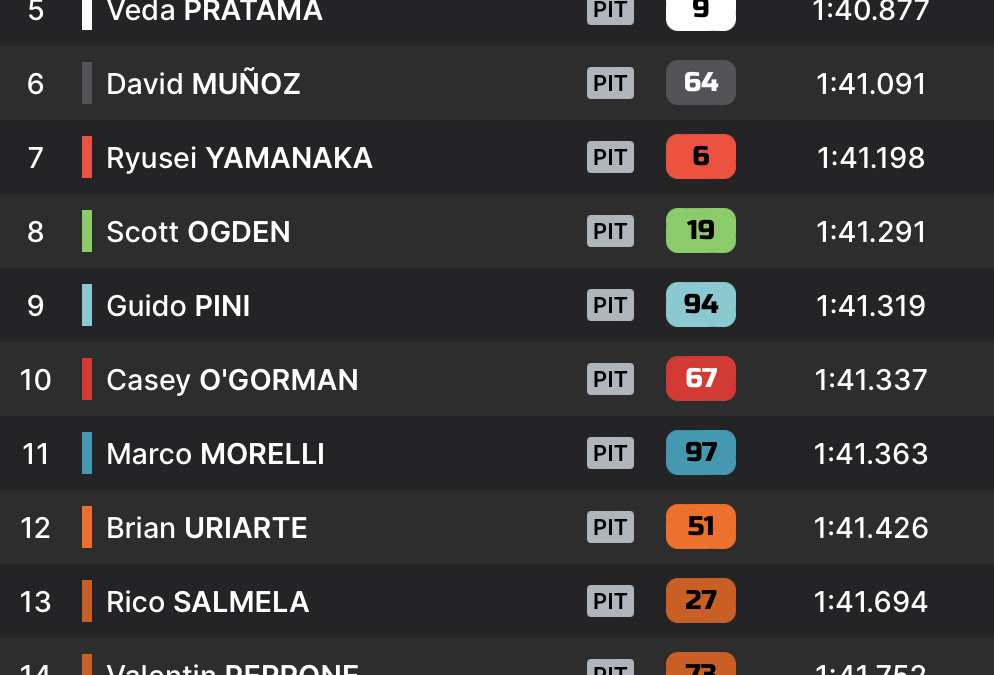Click the red number 6 rider badge

(700, 157)
